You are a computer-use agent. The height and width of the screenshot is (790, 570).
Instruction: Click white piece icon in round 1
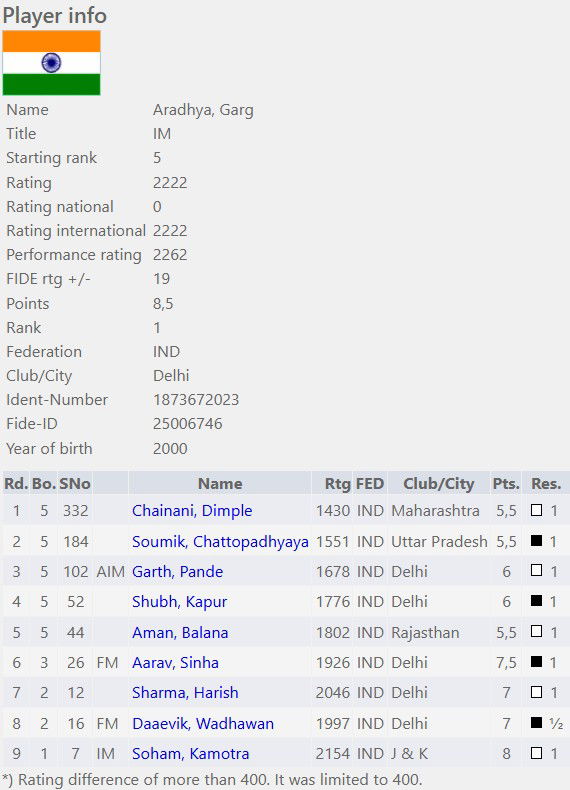(537, 510)
